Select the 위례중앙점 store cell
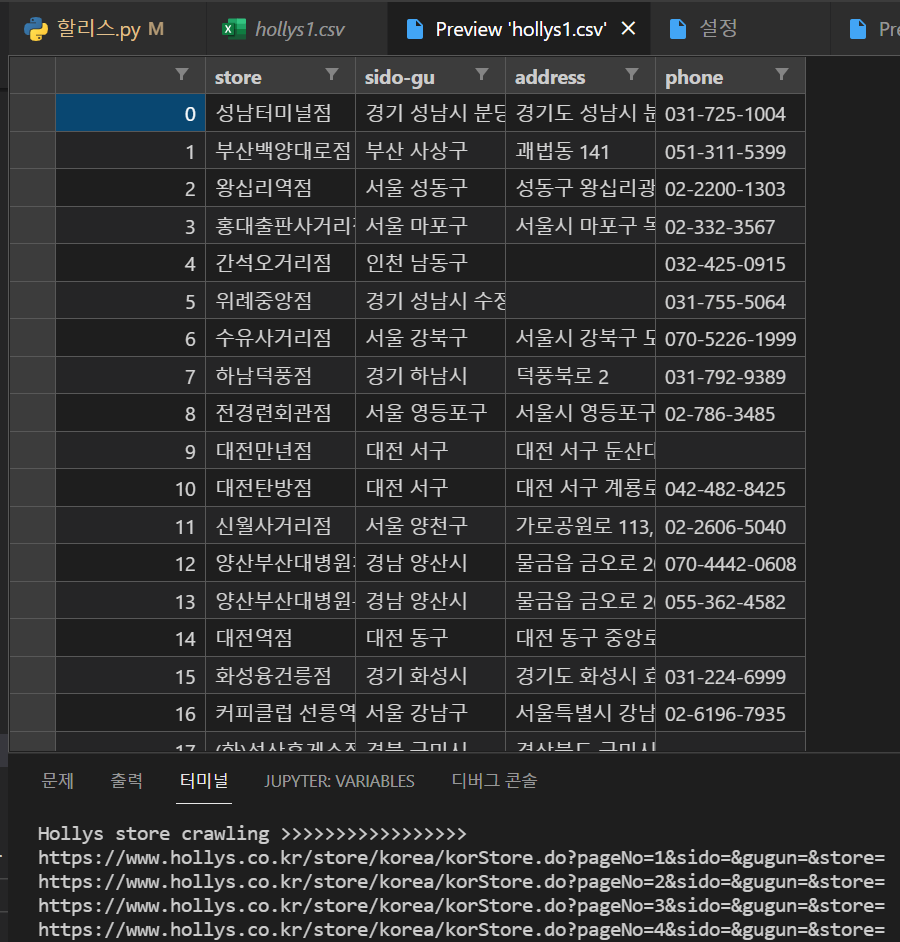 281,300
